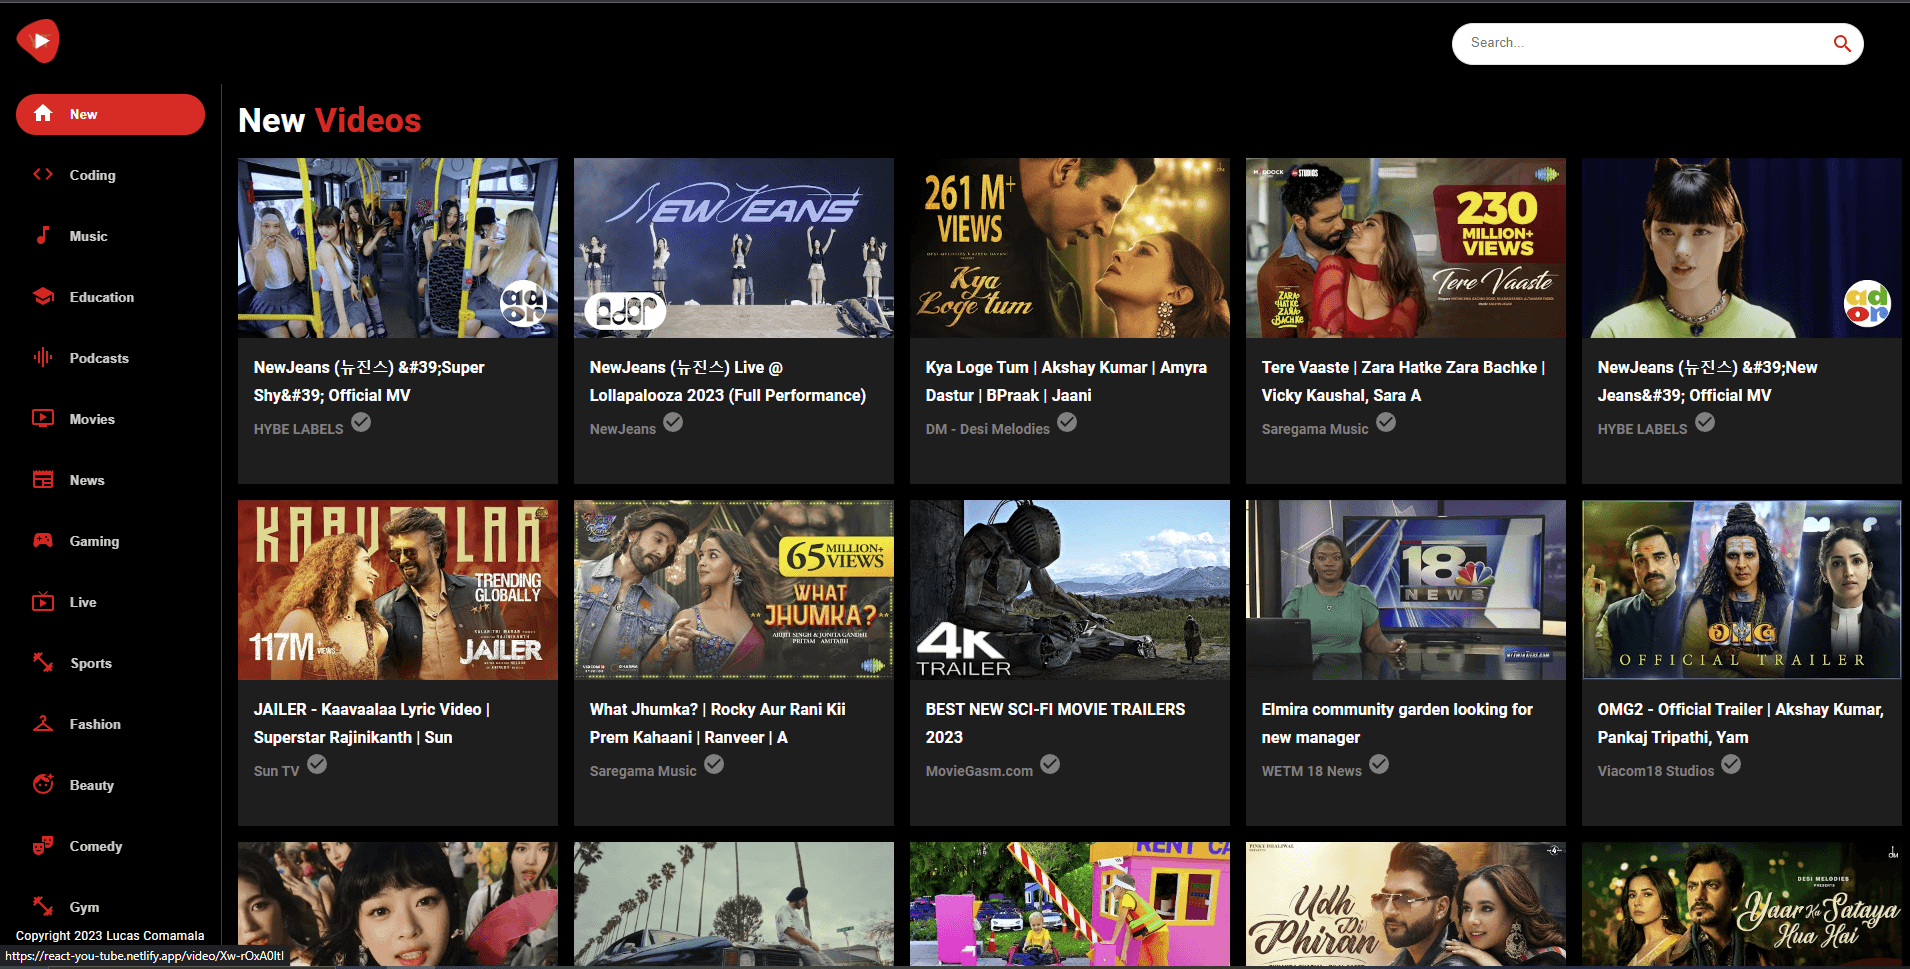
Task: Click the Sports dumbbell icon
Action: 43,663
